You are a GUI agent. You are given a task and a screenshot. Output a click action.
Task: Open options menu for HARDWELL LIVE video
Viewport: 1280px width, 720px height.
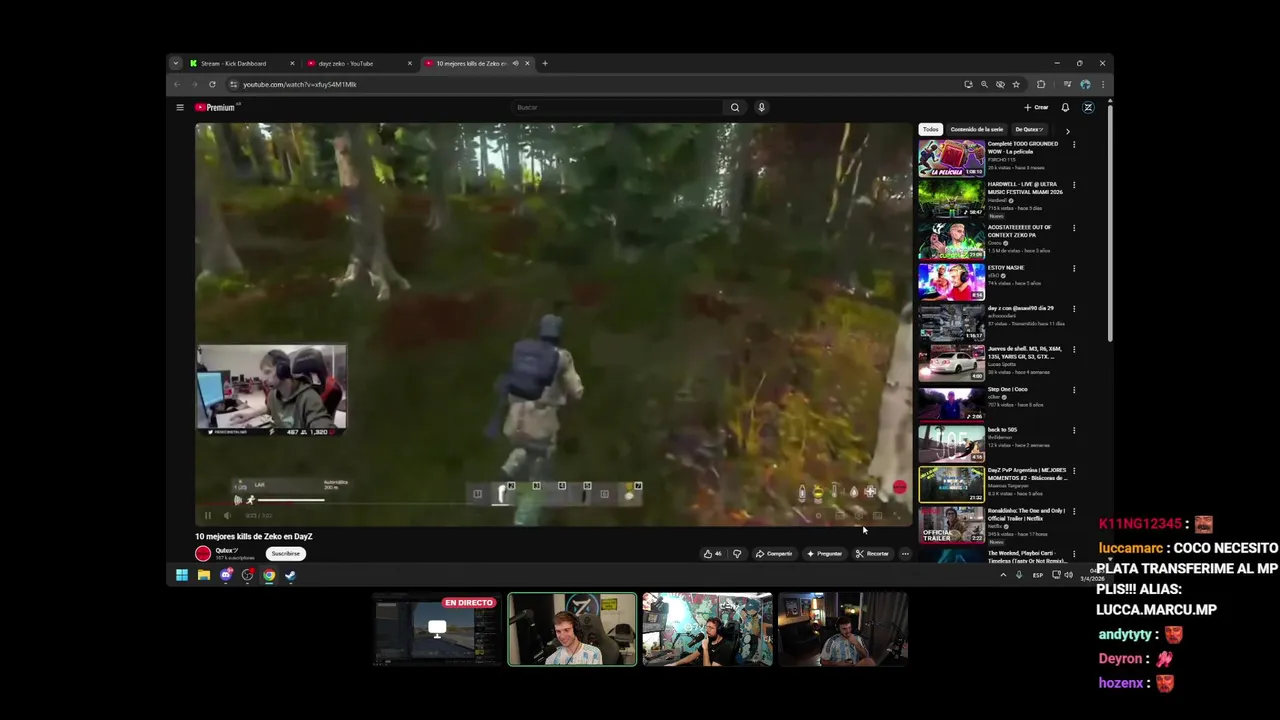click(1074, 185)
